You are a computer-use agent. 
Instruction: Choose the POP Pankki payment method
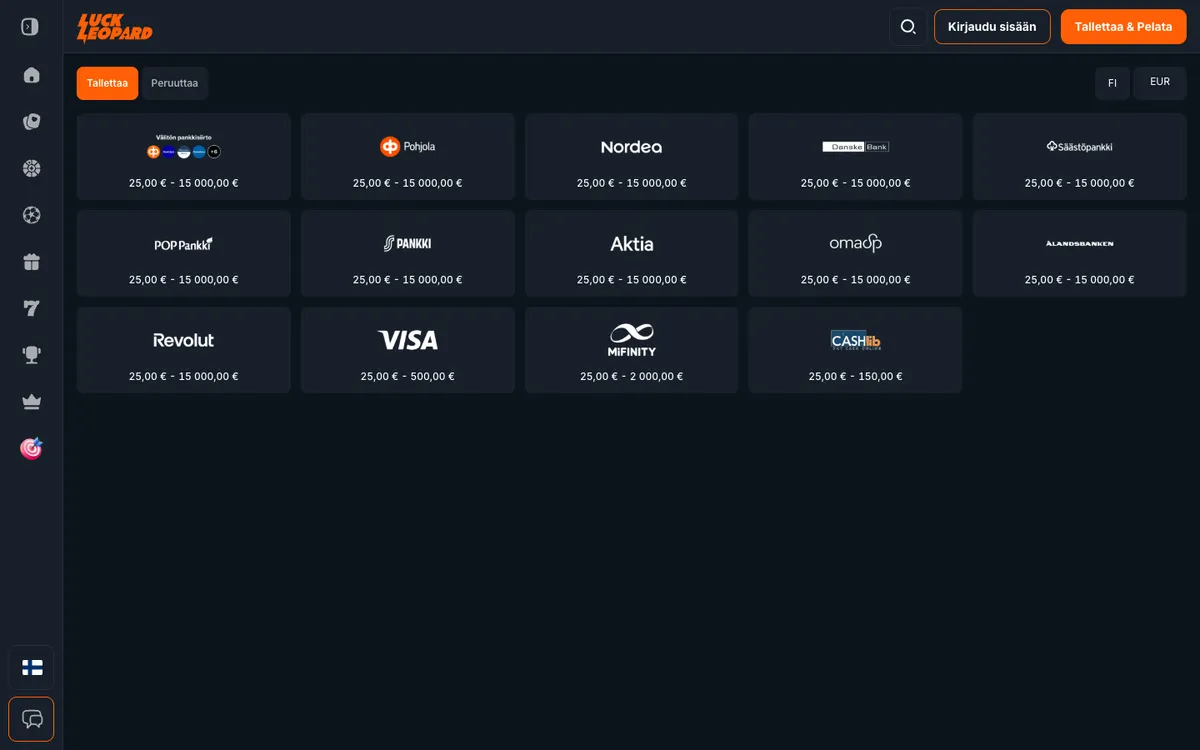(184, 253)
